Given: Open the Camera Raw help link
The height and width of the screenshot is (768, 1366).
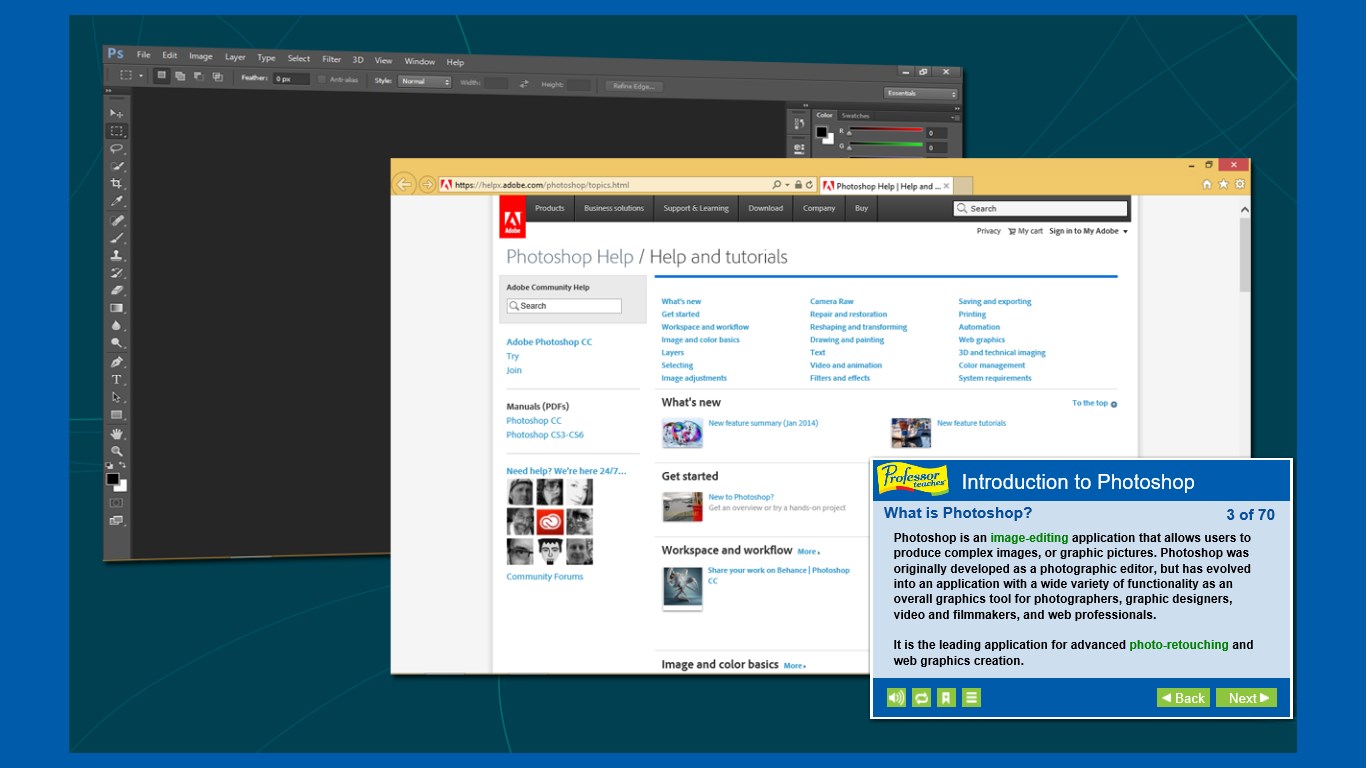Looking at the screenshot, I should pyautogui.click(x=832, y=301).
